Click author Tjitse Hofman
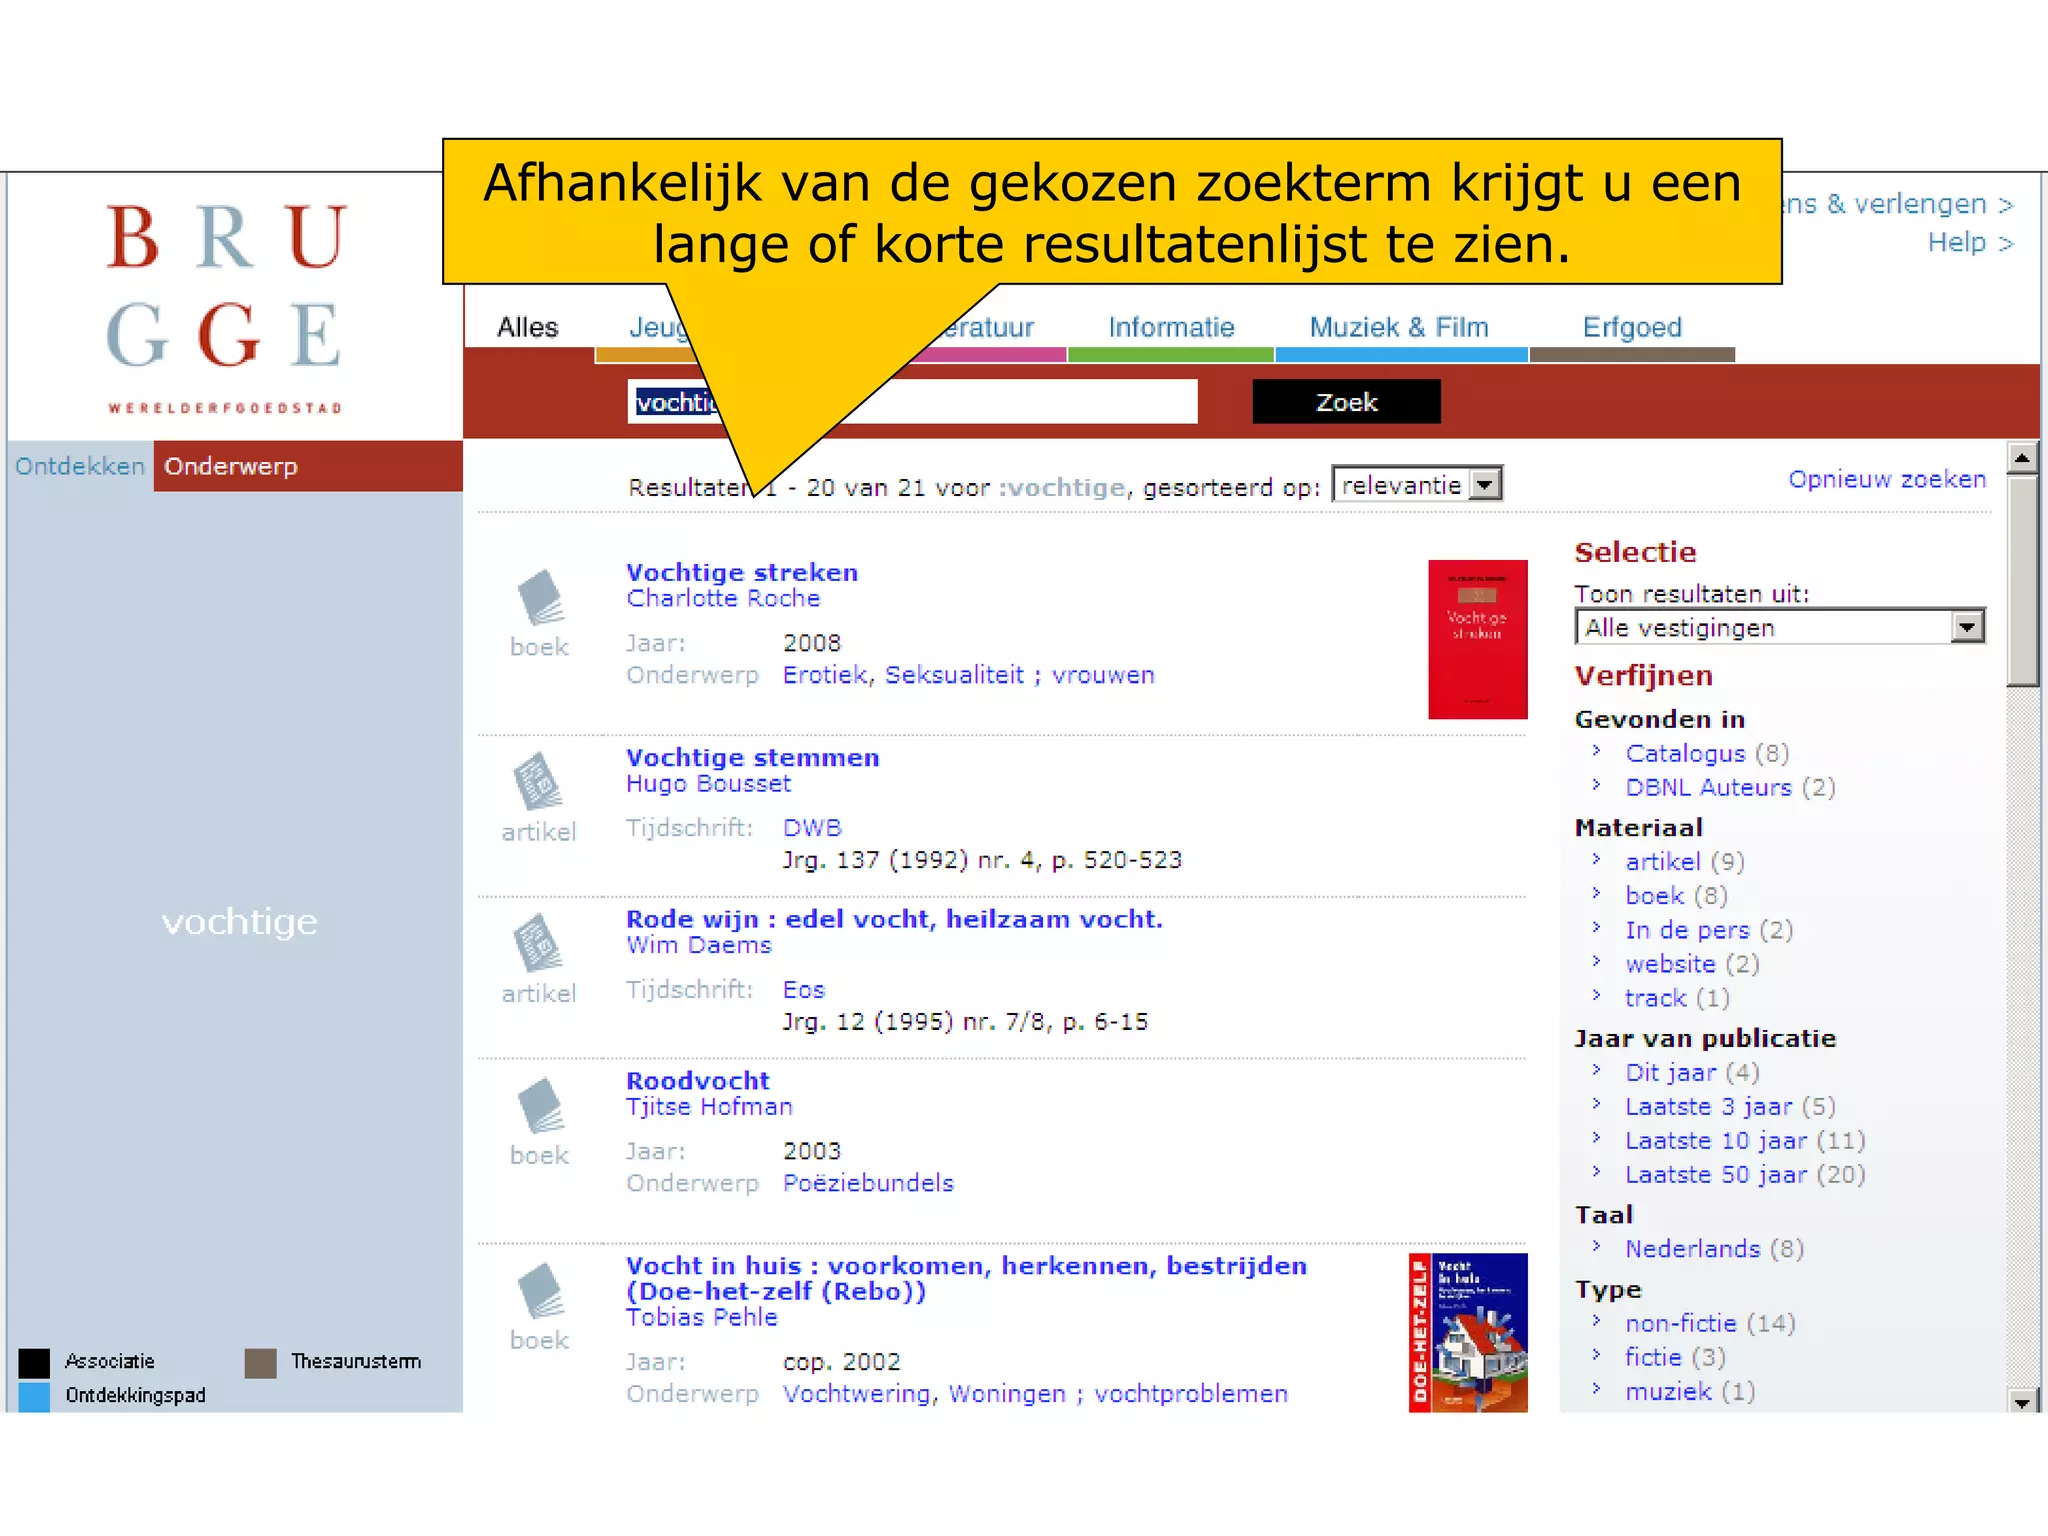The height and width of the screenshot is (1536, 2048). point(709,1106)
